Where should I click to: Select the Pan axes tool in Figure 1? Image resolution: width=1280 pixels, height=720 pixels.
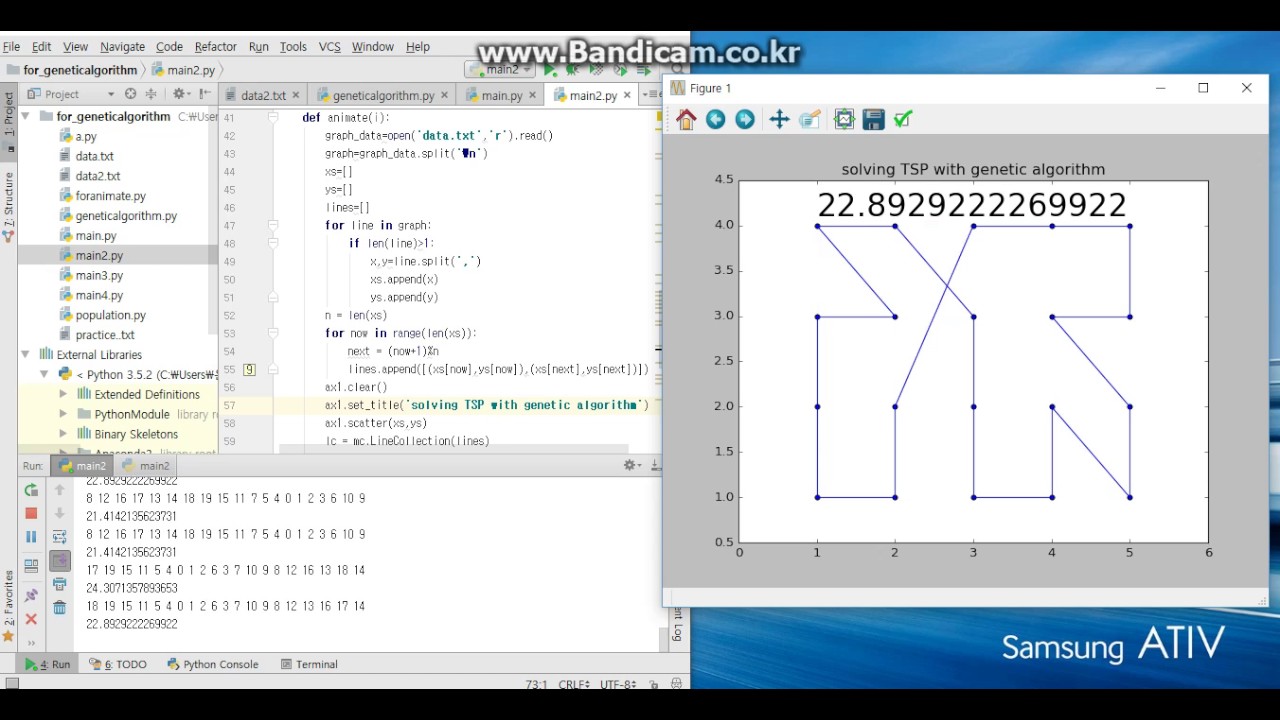coord(779,120)
